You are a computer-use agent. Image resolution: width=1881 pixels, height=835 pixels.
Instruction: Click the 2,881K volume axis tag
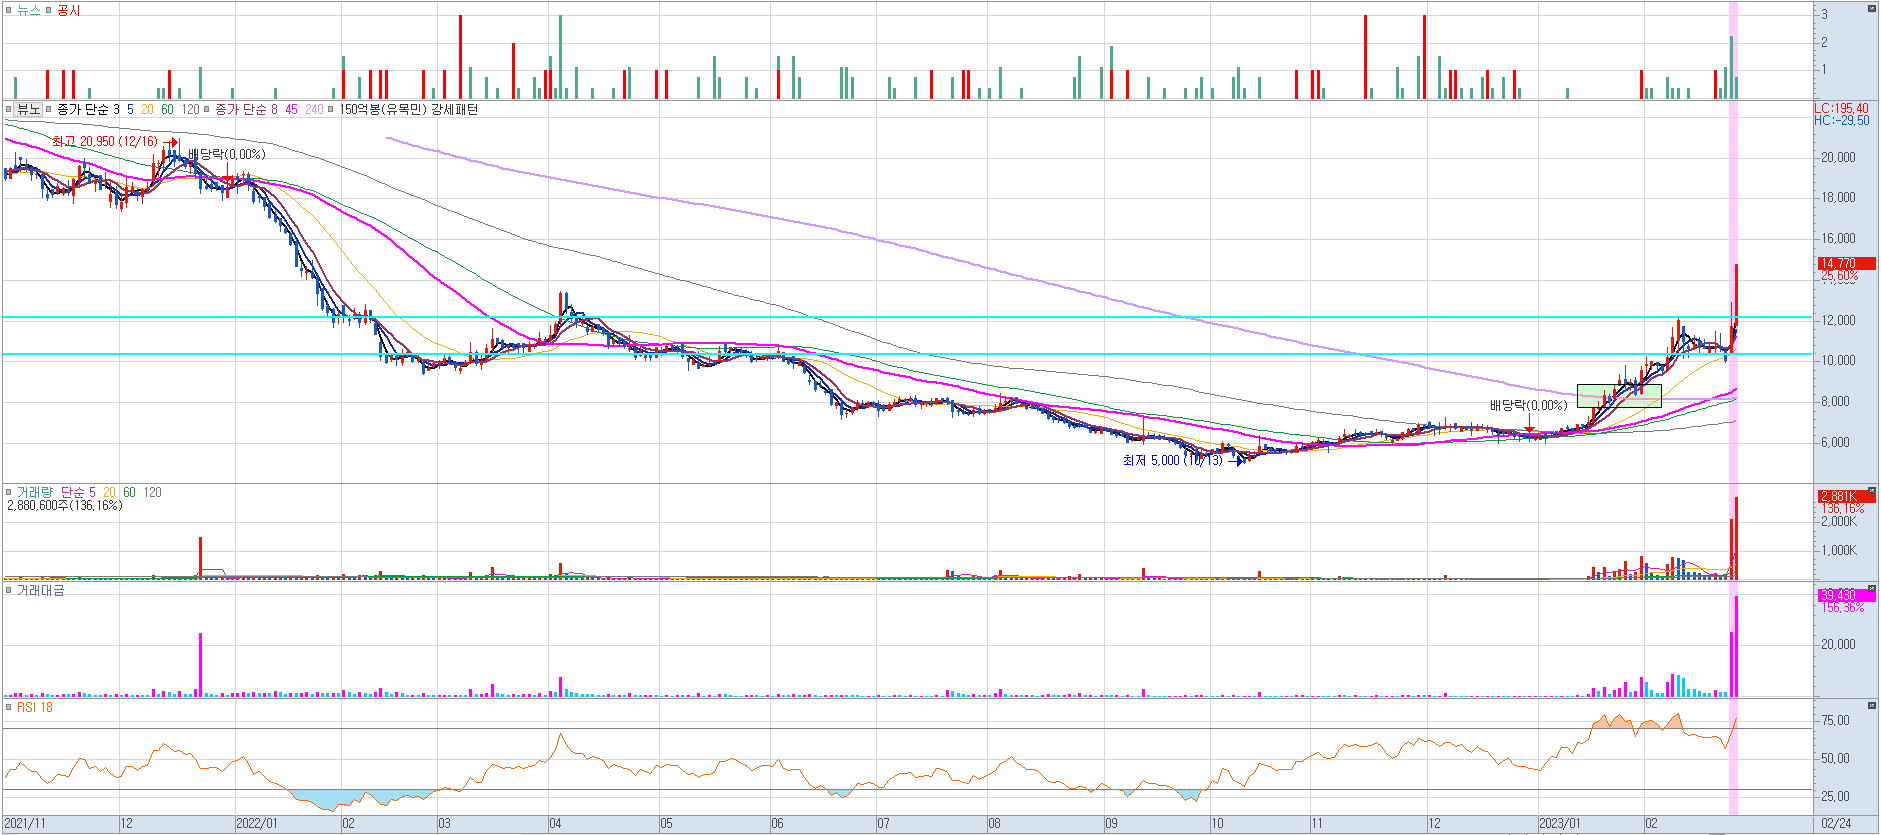pyautogui.click(x=1846, y=497)
